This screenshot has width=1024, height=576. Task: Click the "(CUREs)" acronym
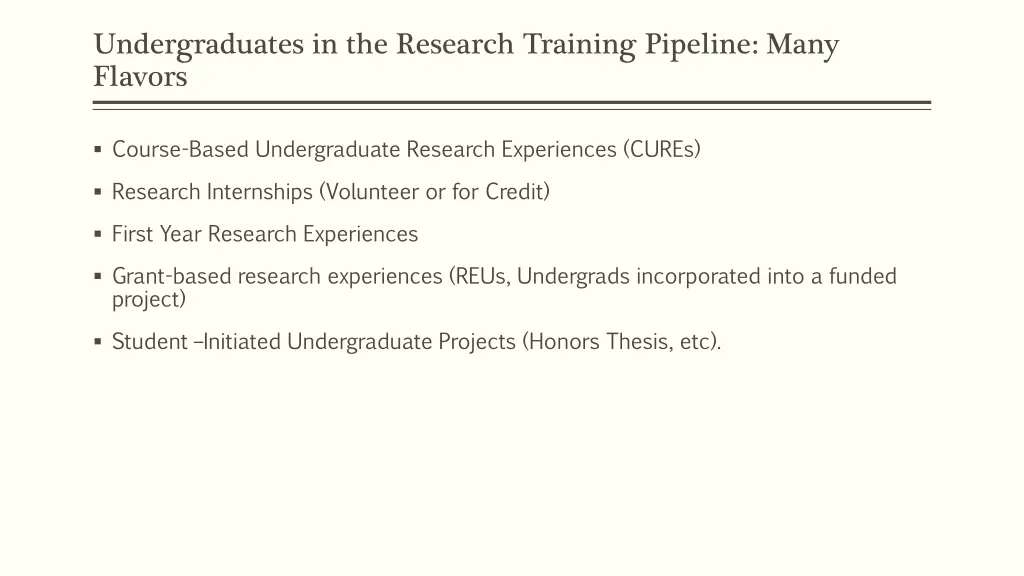[x=661, y=150]
